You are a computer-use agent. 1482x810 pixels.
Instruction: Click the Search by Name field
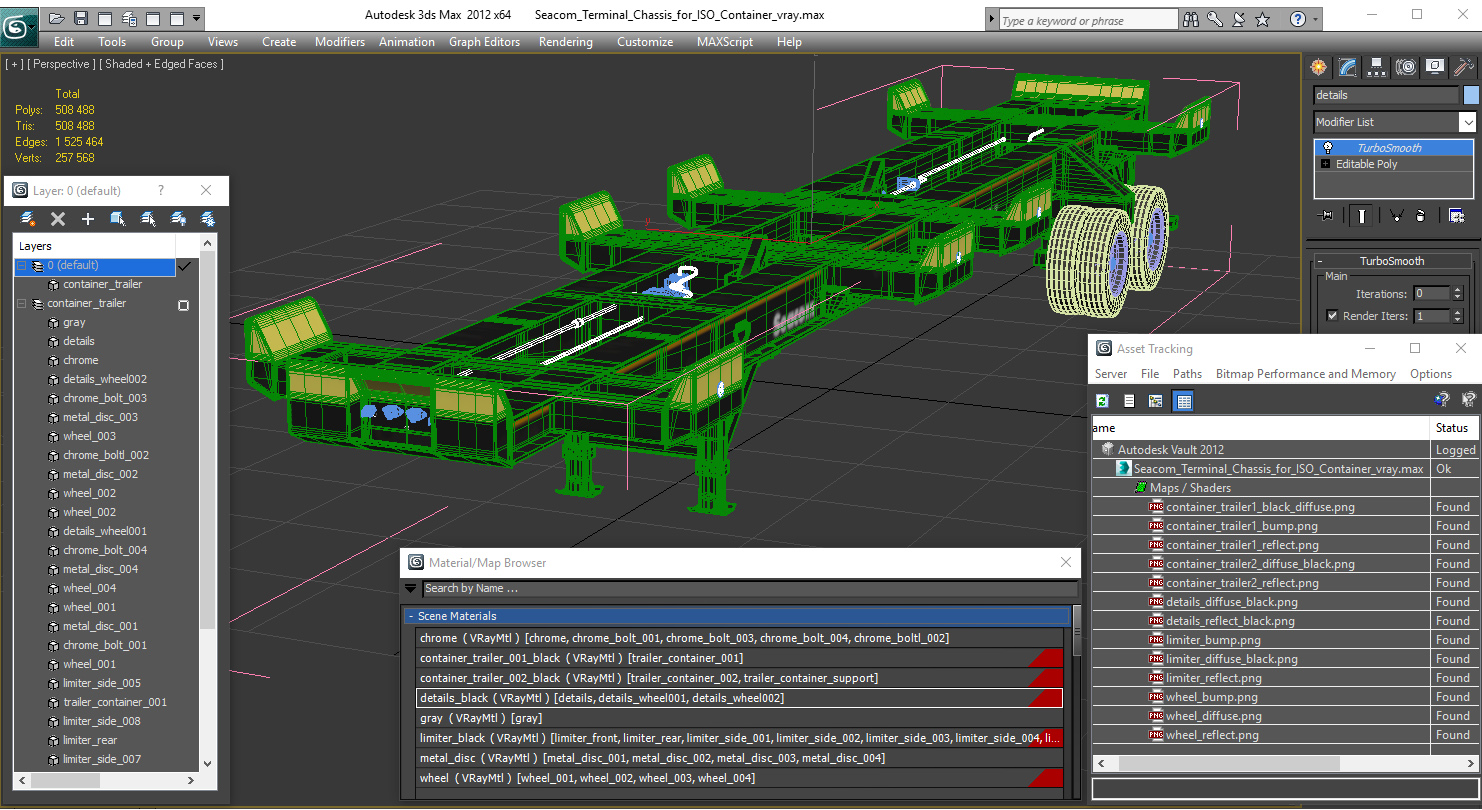click(x=749, y=589)
